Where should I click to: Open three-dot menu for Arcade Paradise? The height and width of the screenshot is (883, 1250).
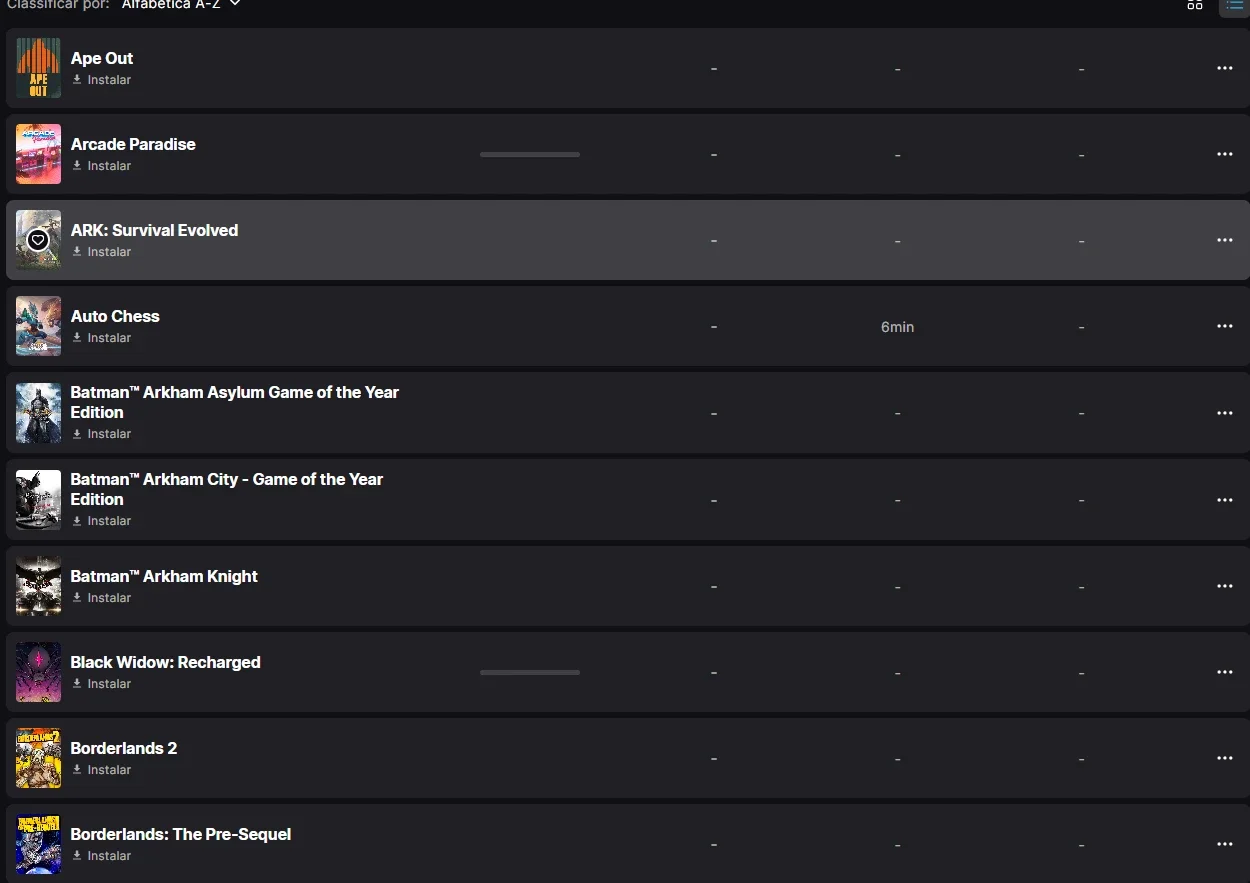(1225, 154)
